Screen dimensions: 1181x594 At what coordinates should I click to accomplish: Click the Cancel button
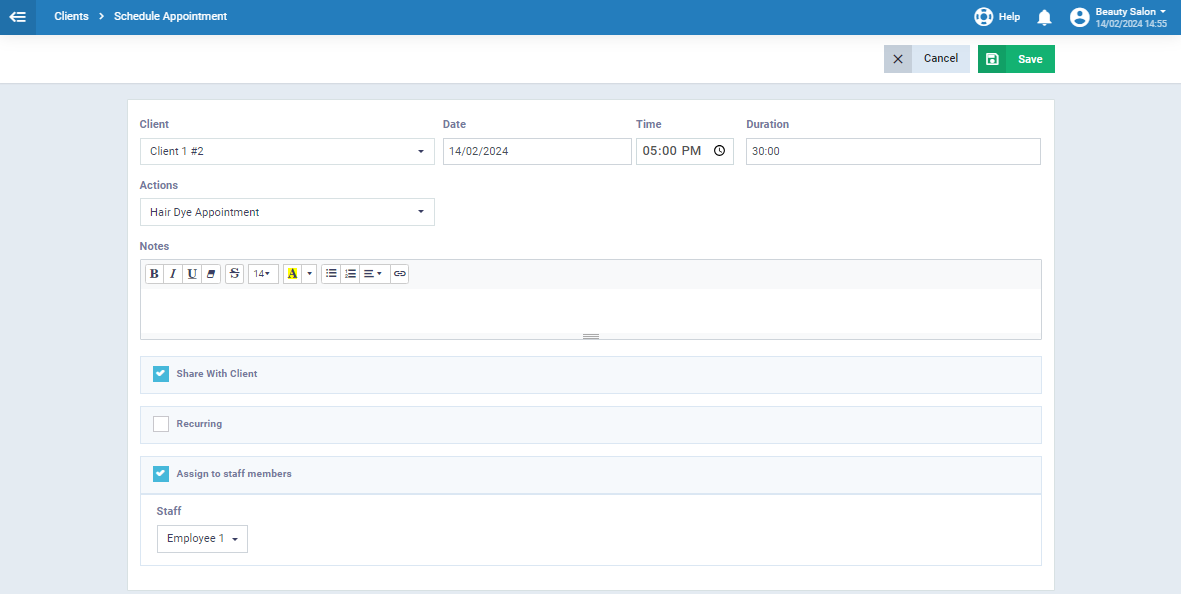[941, 59]
